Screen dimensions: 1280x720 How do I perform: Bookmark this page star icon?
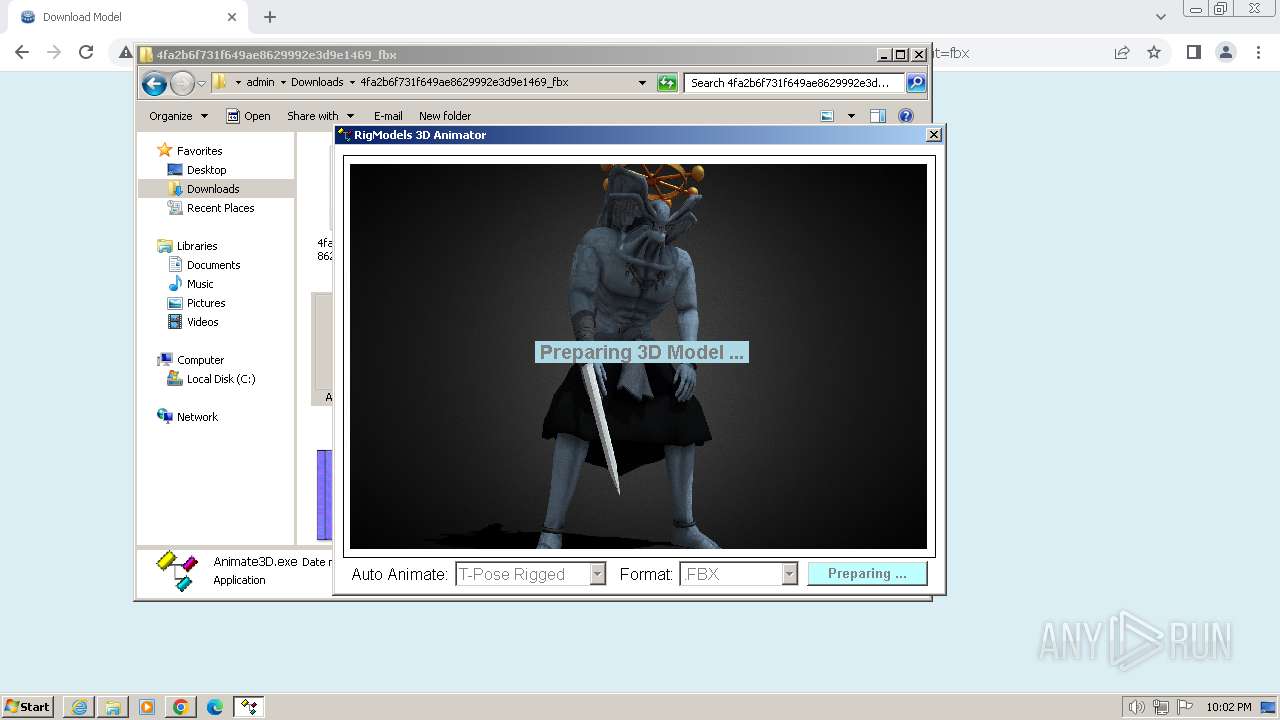[x=1154, y=52]
